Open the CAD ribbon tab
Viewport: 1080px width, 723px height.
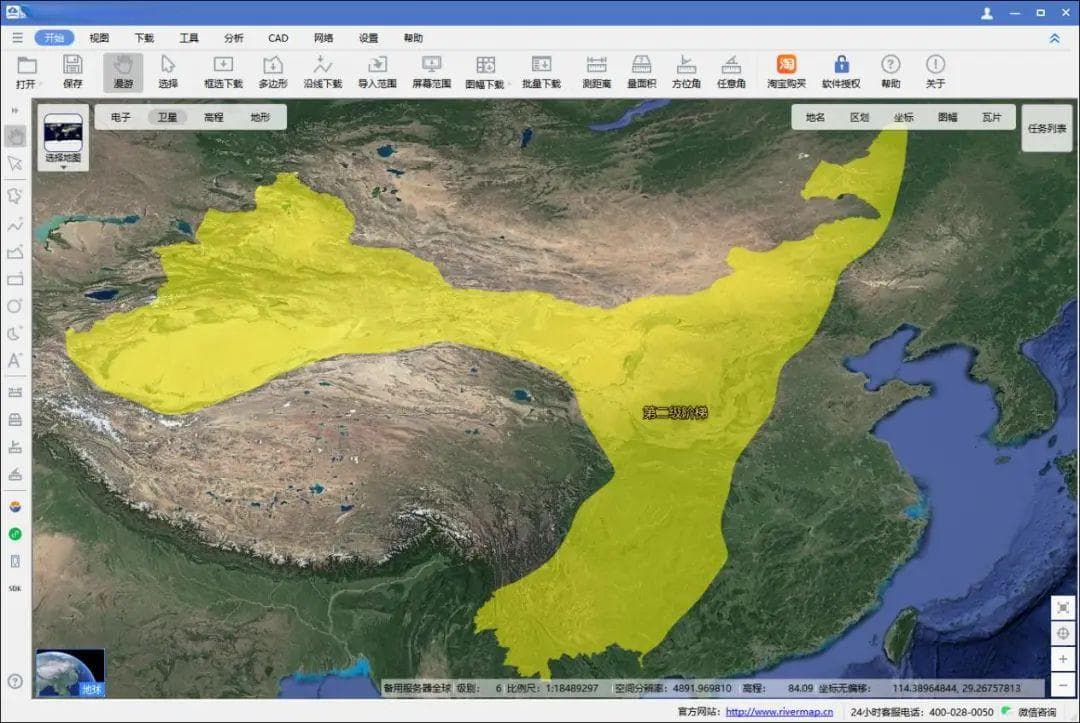(278, 38)
